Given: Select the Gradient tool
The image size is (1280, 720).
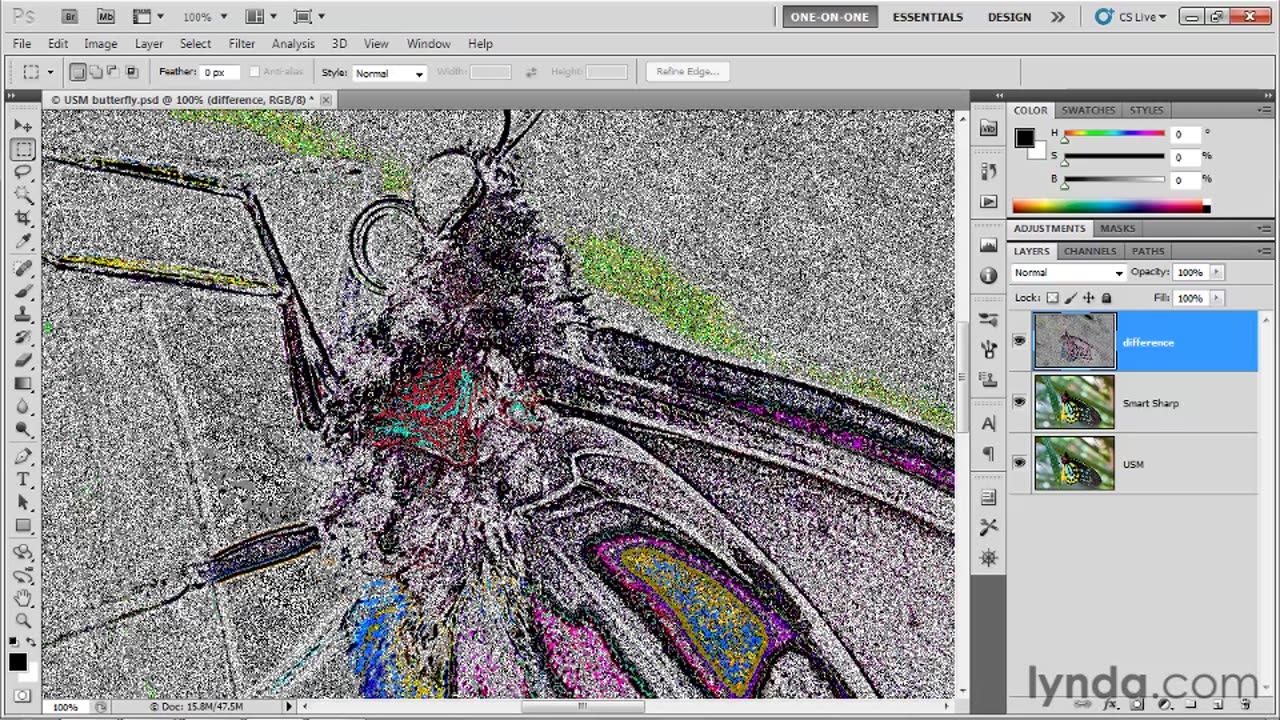Looking at the screenshot, I should (x=23, y=384).
